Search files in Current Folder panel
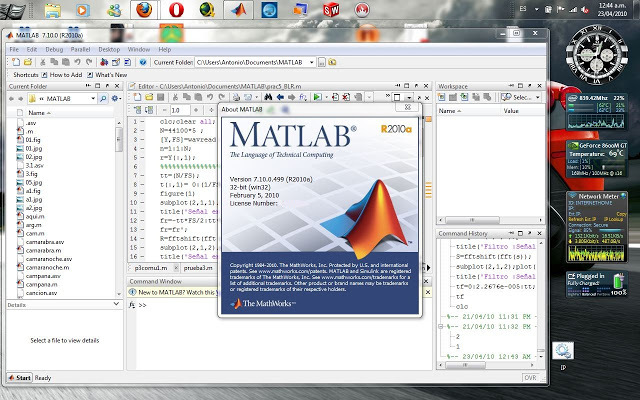 [103, 98]
